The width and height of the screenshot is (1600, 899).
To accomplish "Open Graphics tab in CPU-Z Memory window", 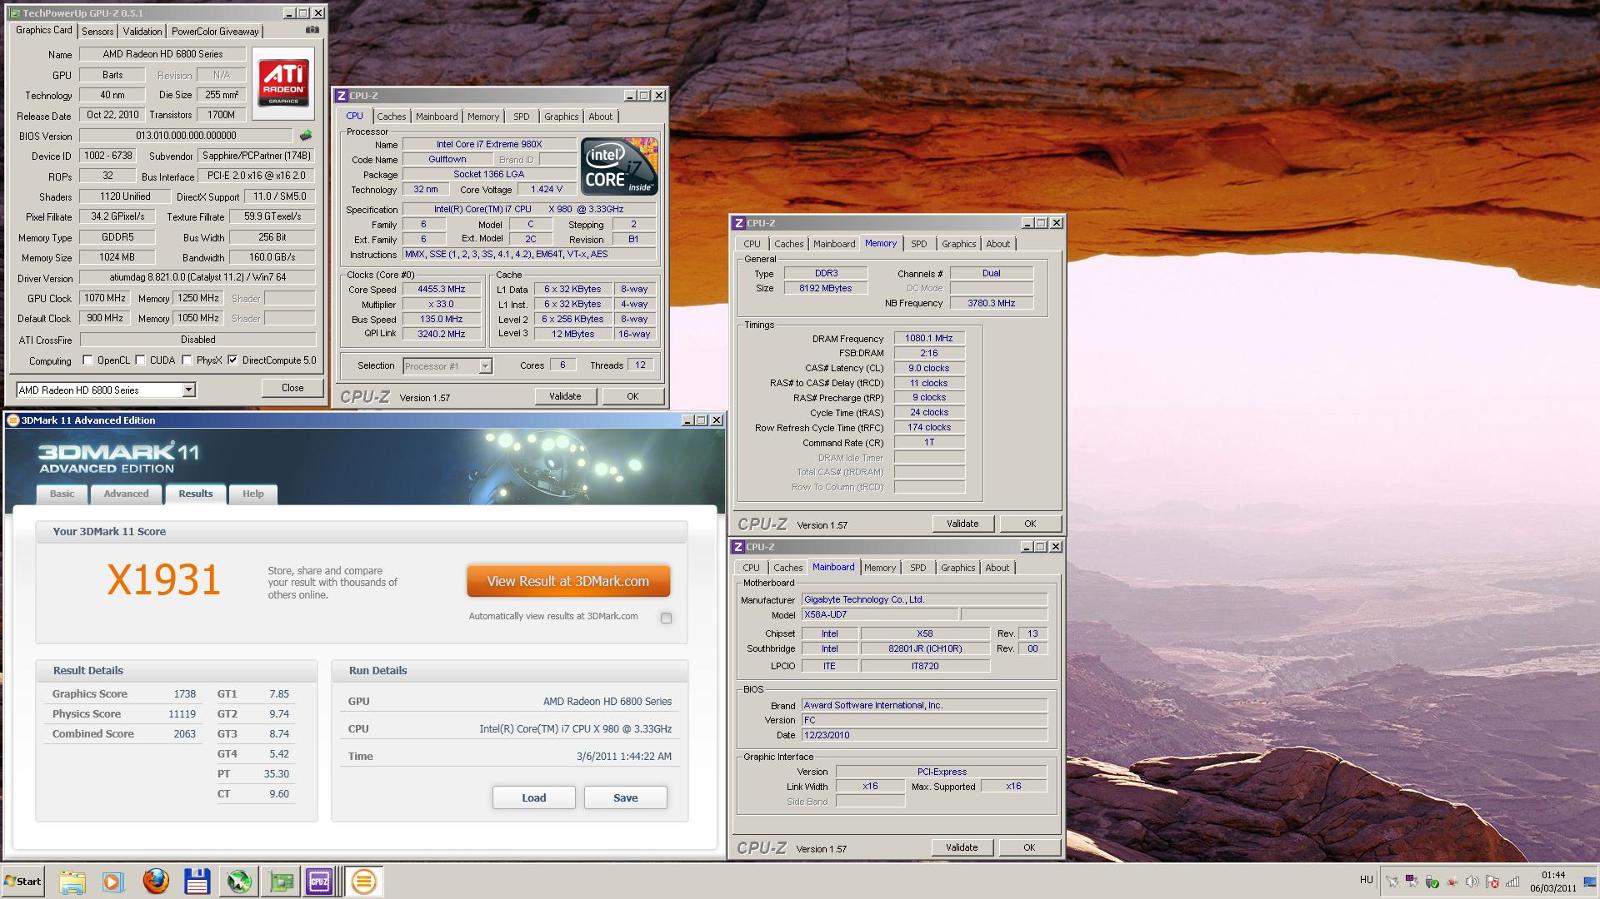I will pyautogui.click(x=958, y=243).
